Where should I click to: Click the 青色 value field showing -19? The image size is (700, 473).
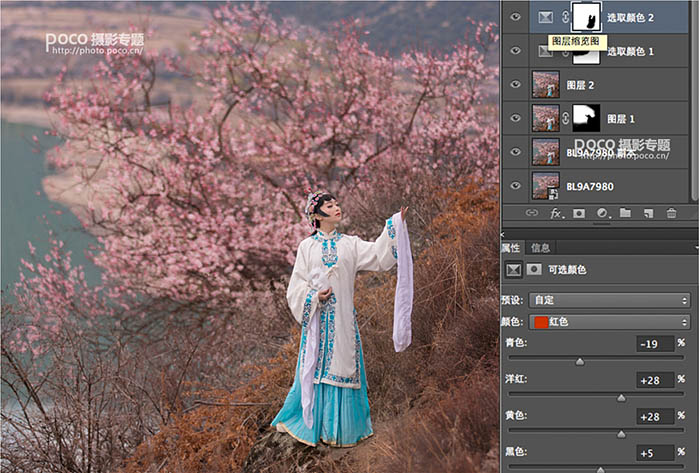(x=655, y=344)
